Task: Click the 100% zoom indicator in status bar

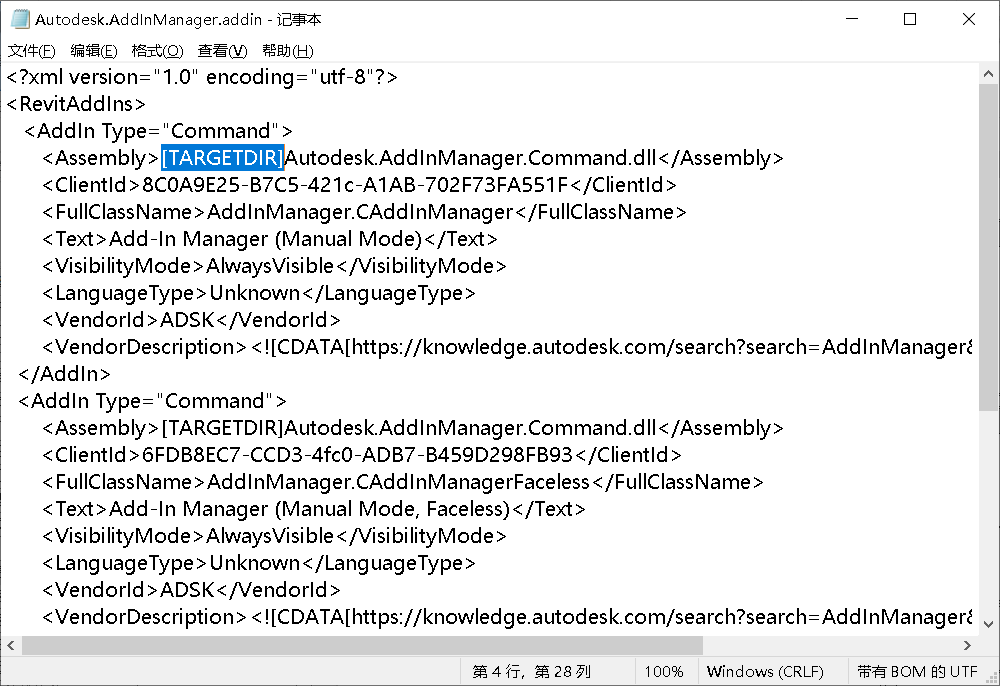Action: click(x=665, y=671)
